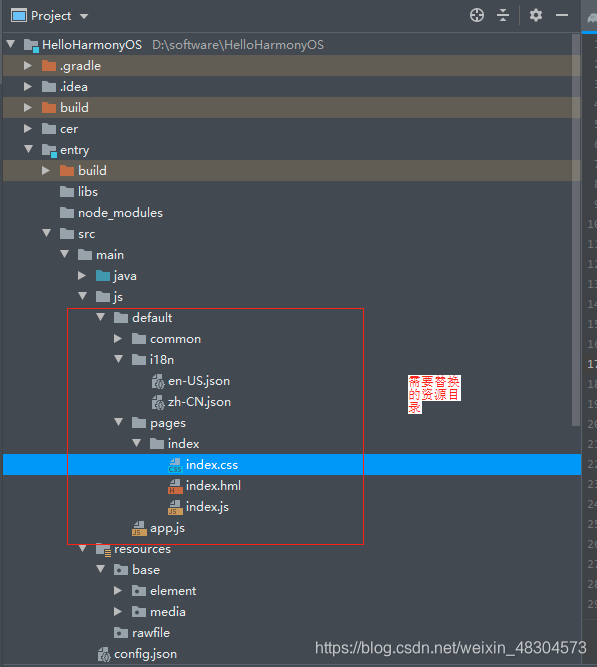Image resolution: width=597 pixels, height=667 pixels.
Task: Select the src folder label
Action: 86,234
